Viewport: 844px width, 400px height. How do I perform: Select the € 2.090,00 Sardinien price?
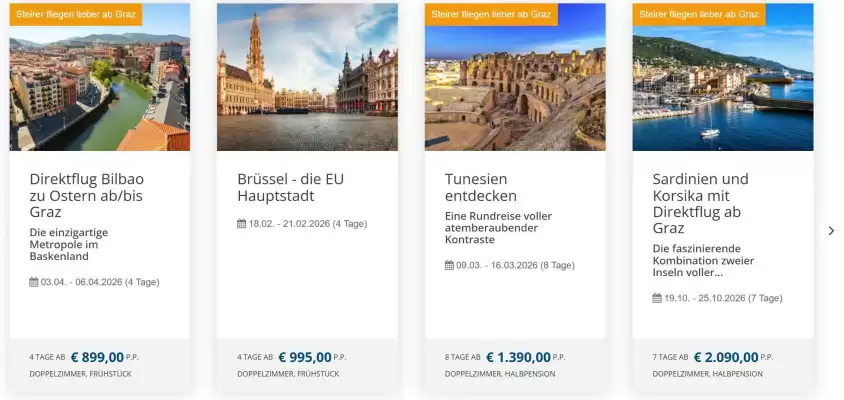(726, 357)
